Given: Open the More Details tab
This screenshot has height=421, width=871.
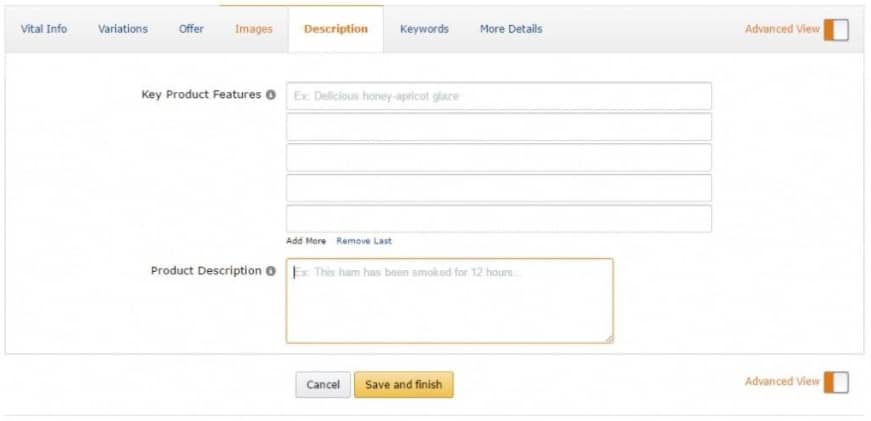Looking at the screenshot, I should click(511, 29).
